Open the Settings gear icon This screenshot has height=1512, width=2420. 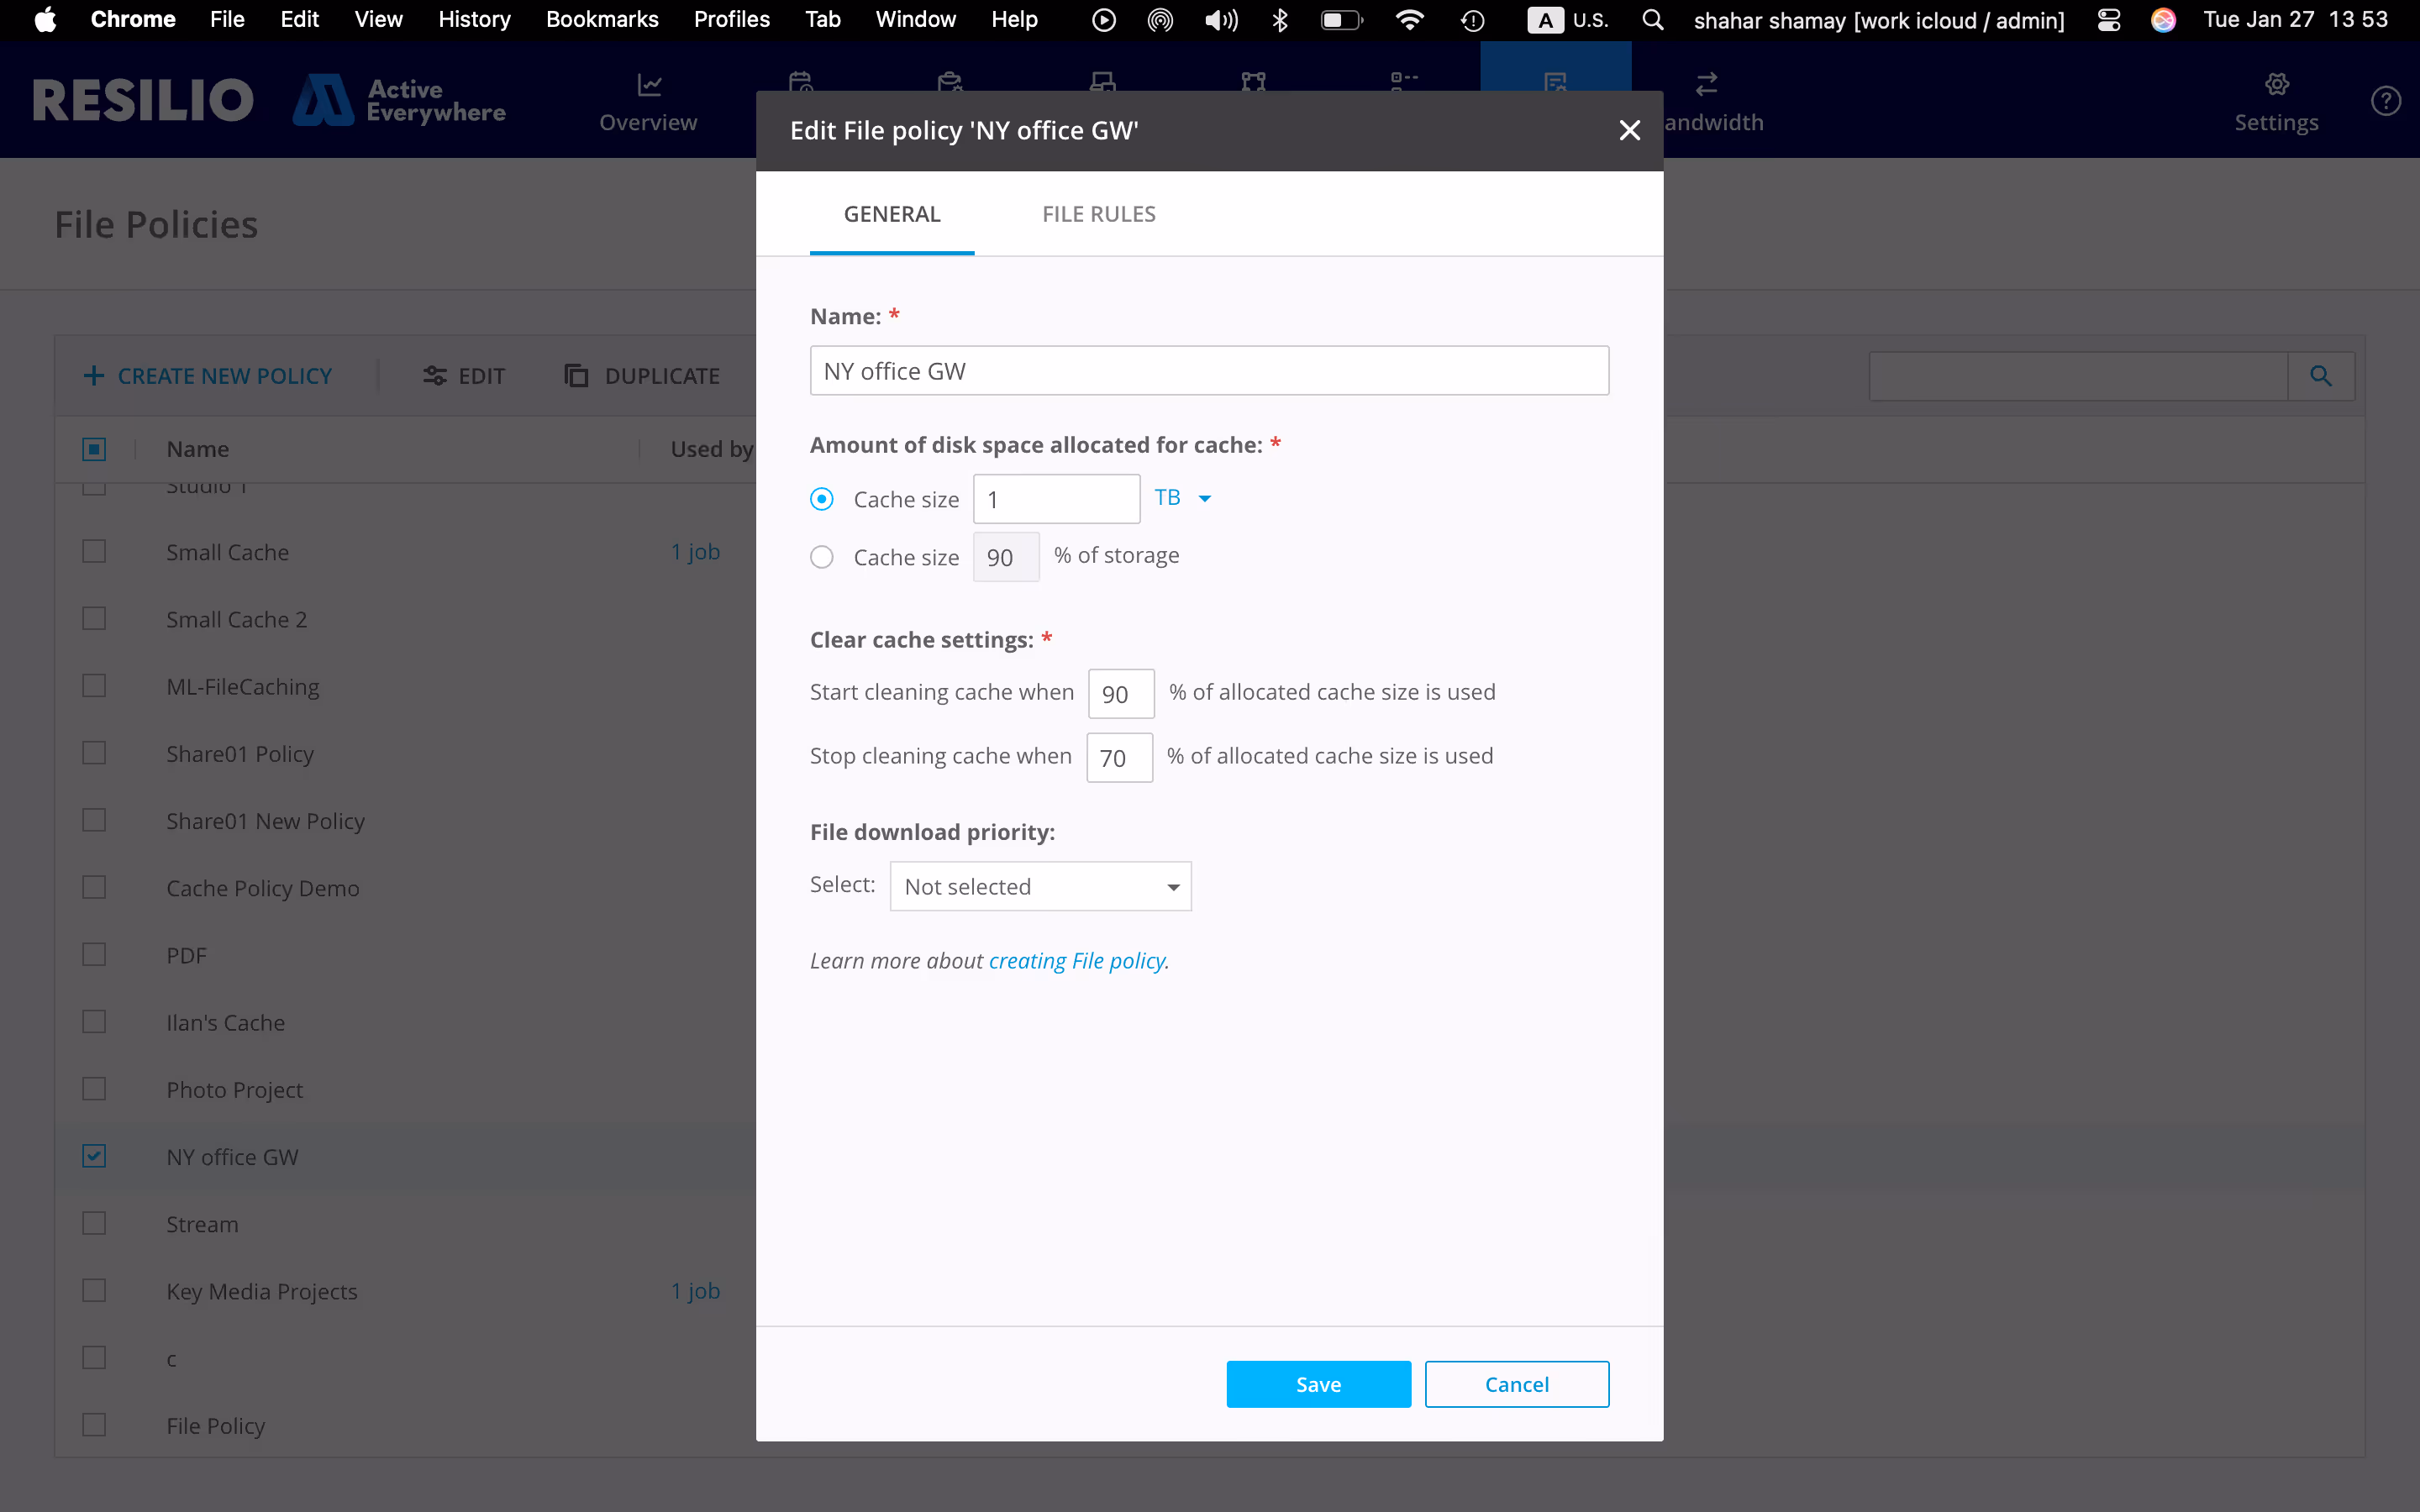click(x=2277, y=85)
